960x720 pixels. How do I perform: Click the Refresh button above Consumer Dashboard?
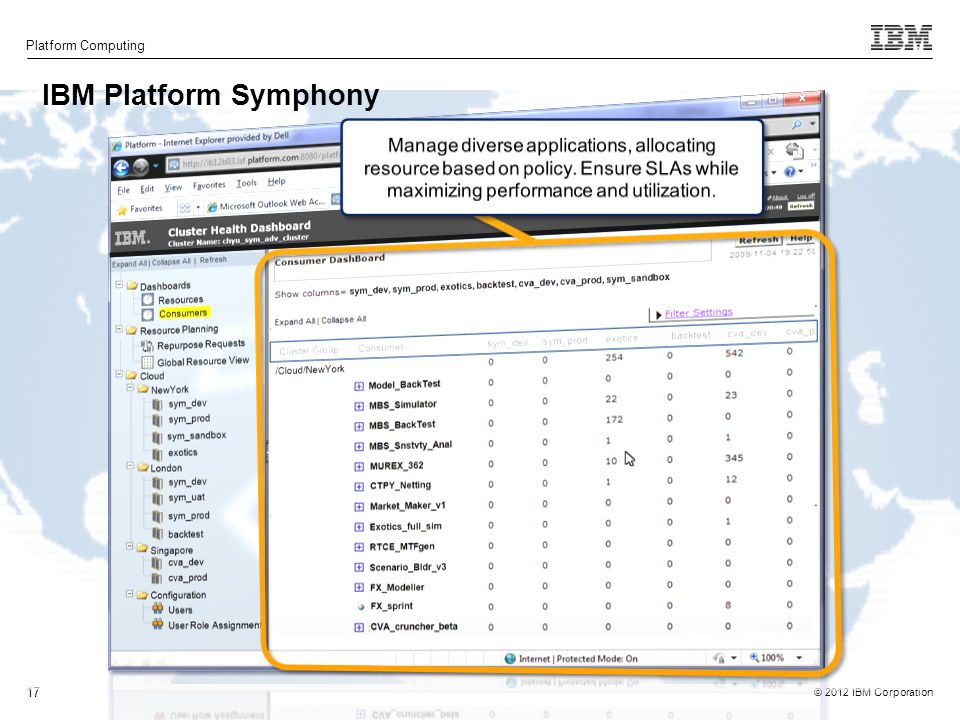point(758,240)
